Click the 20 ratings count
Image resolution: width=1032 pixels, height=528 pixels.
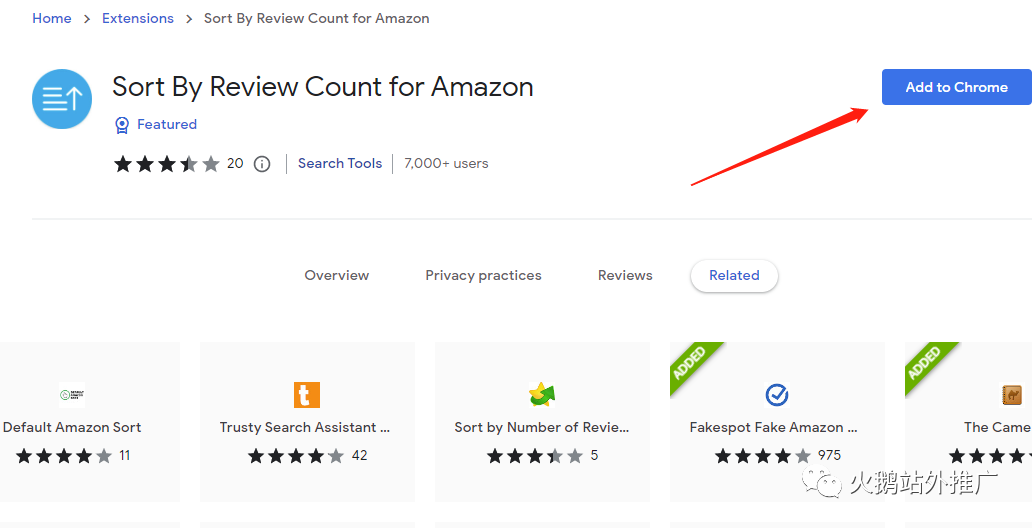click(235, 163)
